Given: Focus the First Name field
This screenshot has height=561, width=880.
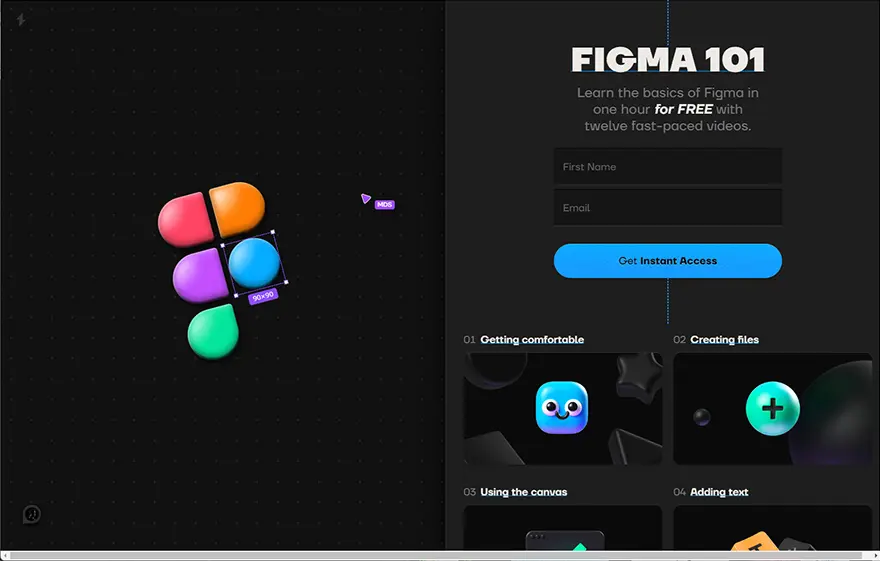Looking at the screenshot, I should pos(667,167).
